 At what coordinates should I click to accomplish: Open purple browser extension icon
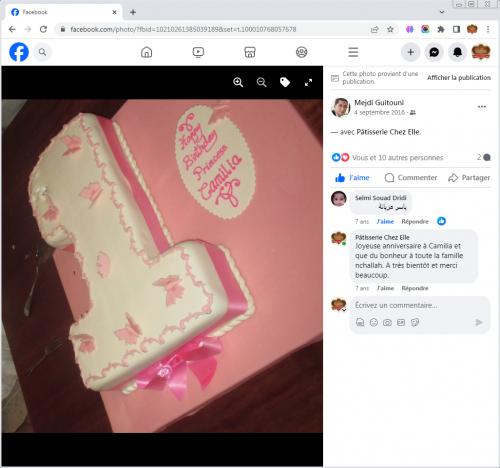coord(410,29)
